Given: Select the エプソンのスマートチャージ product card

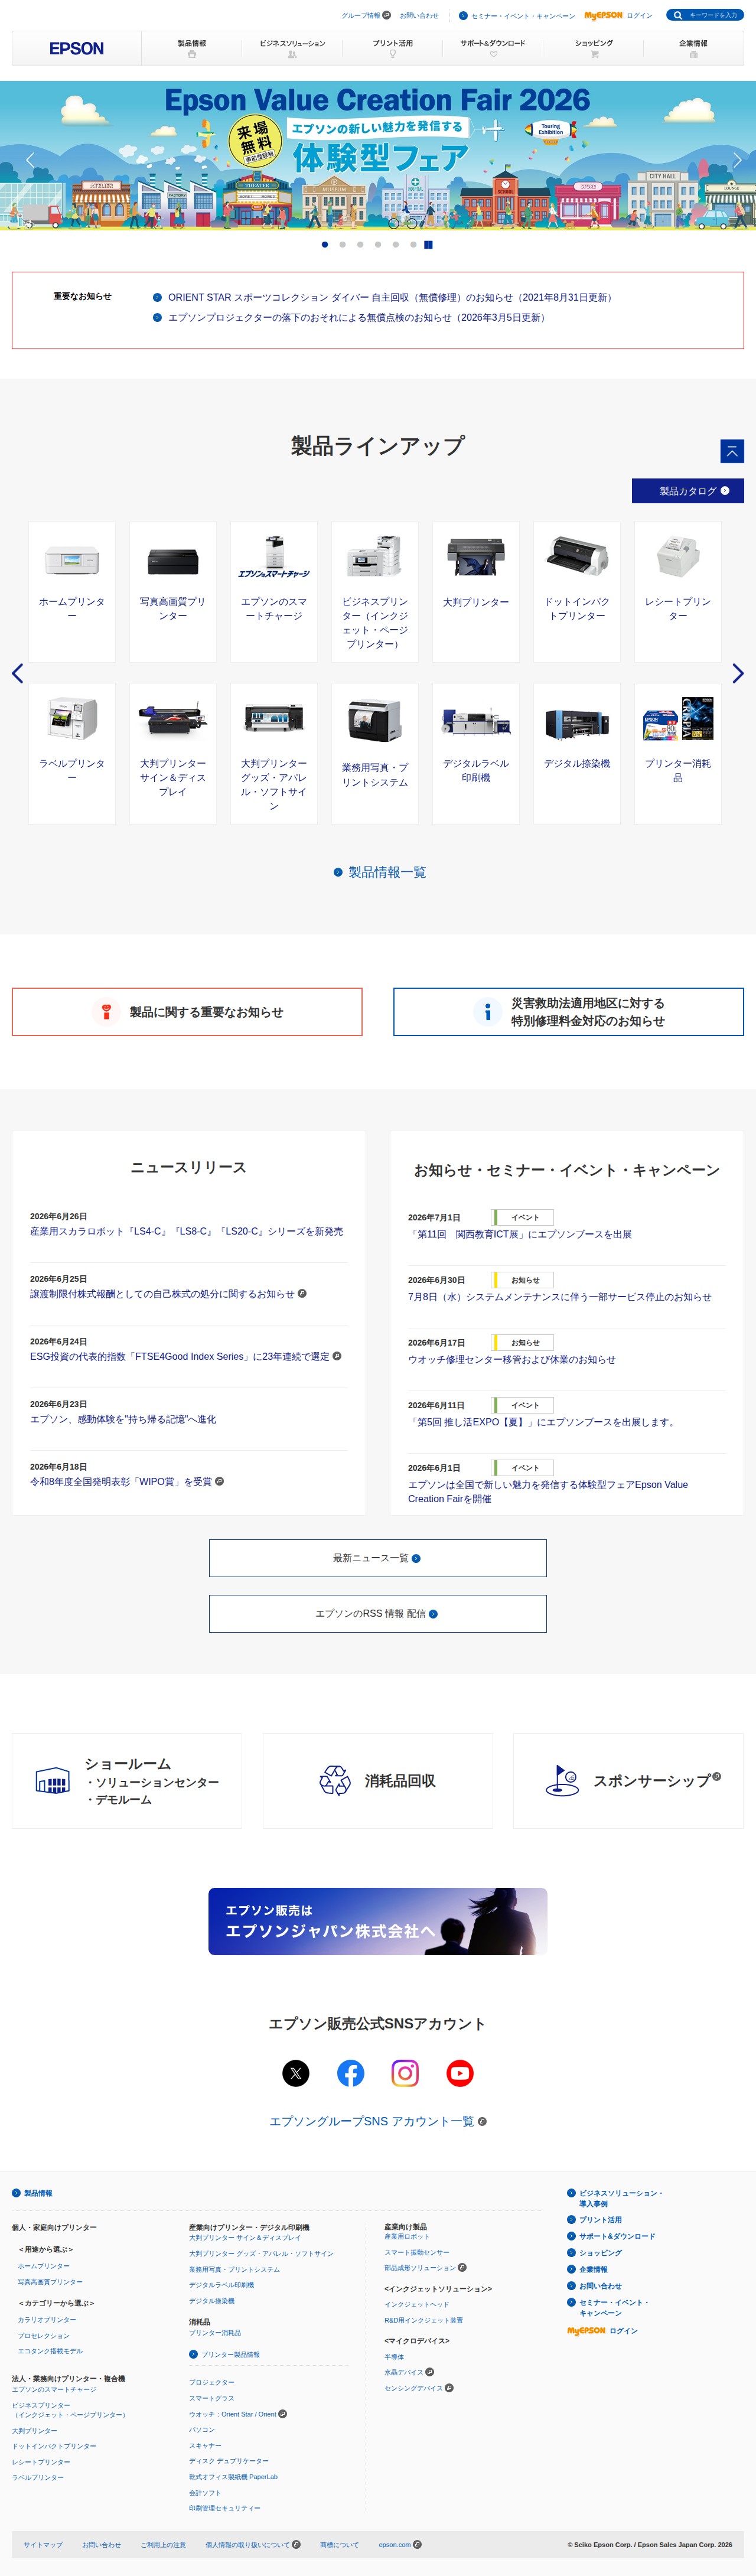Looking at the screenshot, I should click(274, 591).
